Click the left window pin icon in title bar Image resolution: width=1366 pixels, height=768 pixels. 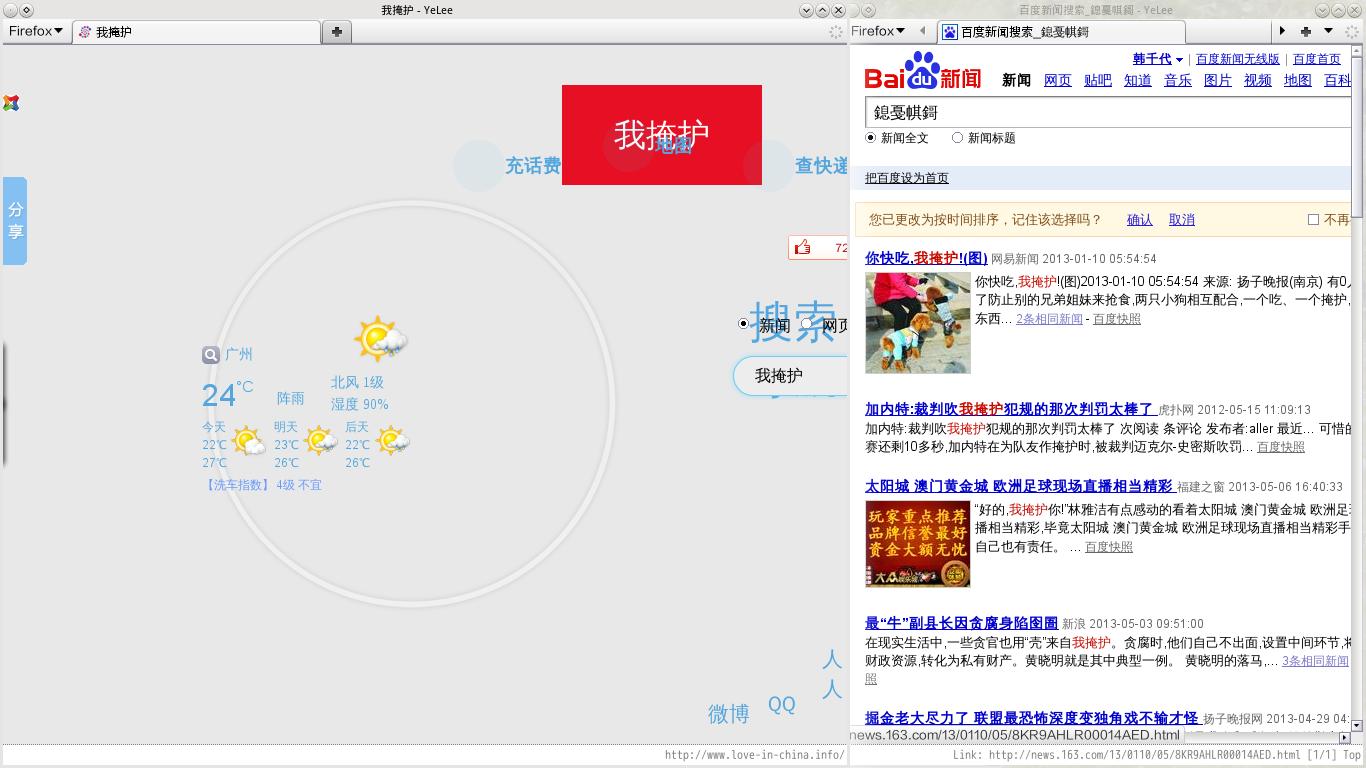[26, 10]
